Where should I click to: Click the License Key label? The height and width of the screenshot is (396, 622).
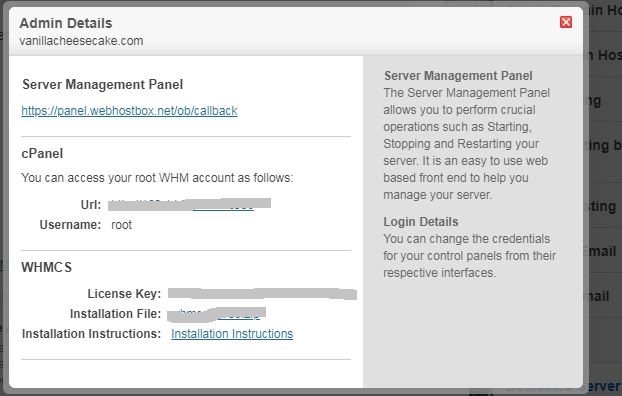124,294
